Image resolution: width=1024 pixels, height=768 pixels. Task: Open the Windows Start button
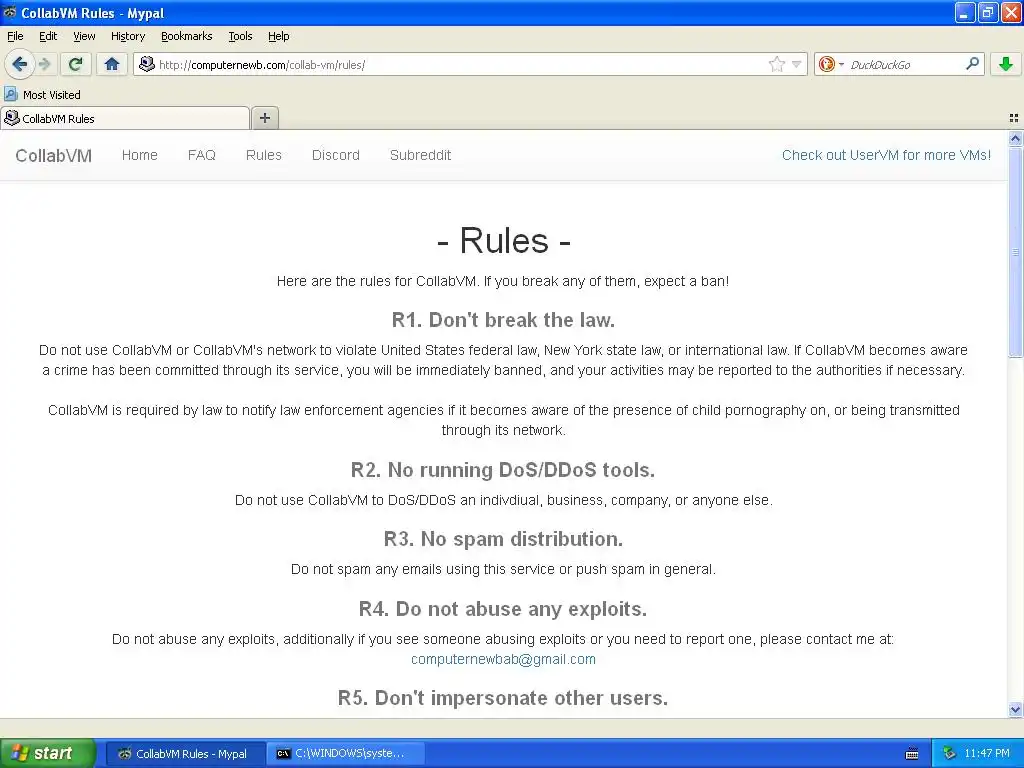tap(48, 753)
